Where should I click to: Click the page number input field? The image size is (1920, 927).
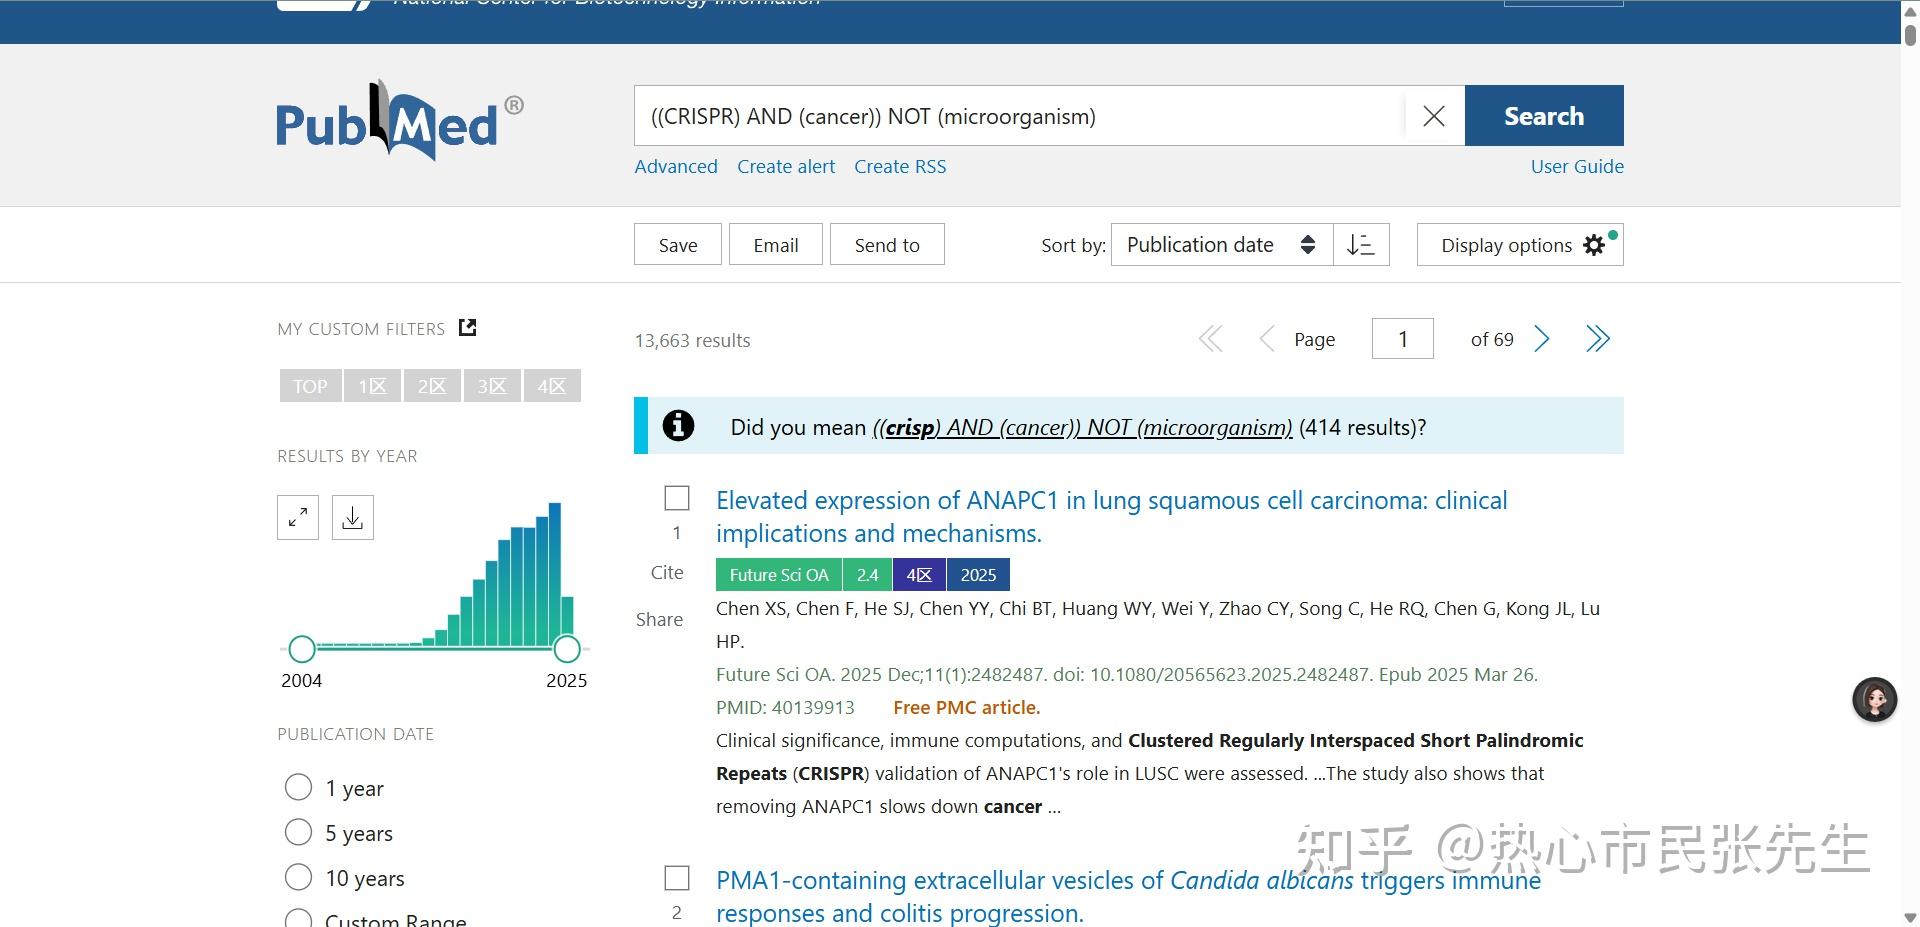1402,339
